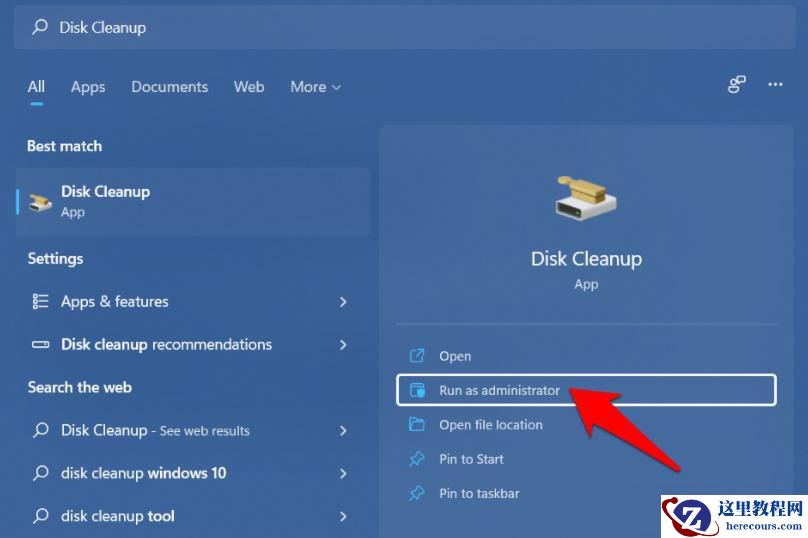Screen dimensions: 808x538
Task: Choose Run as administrator
Action: 586,390
